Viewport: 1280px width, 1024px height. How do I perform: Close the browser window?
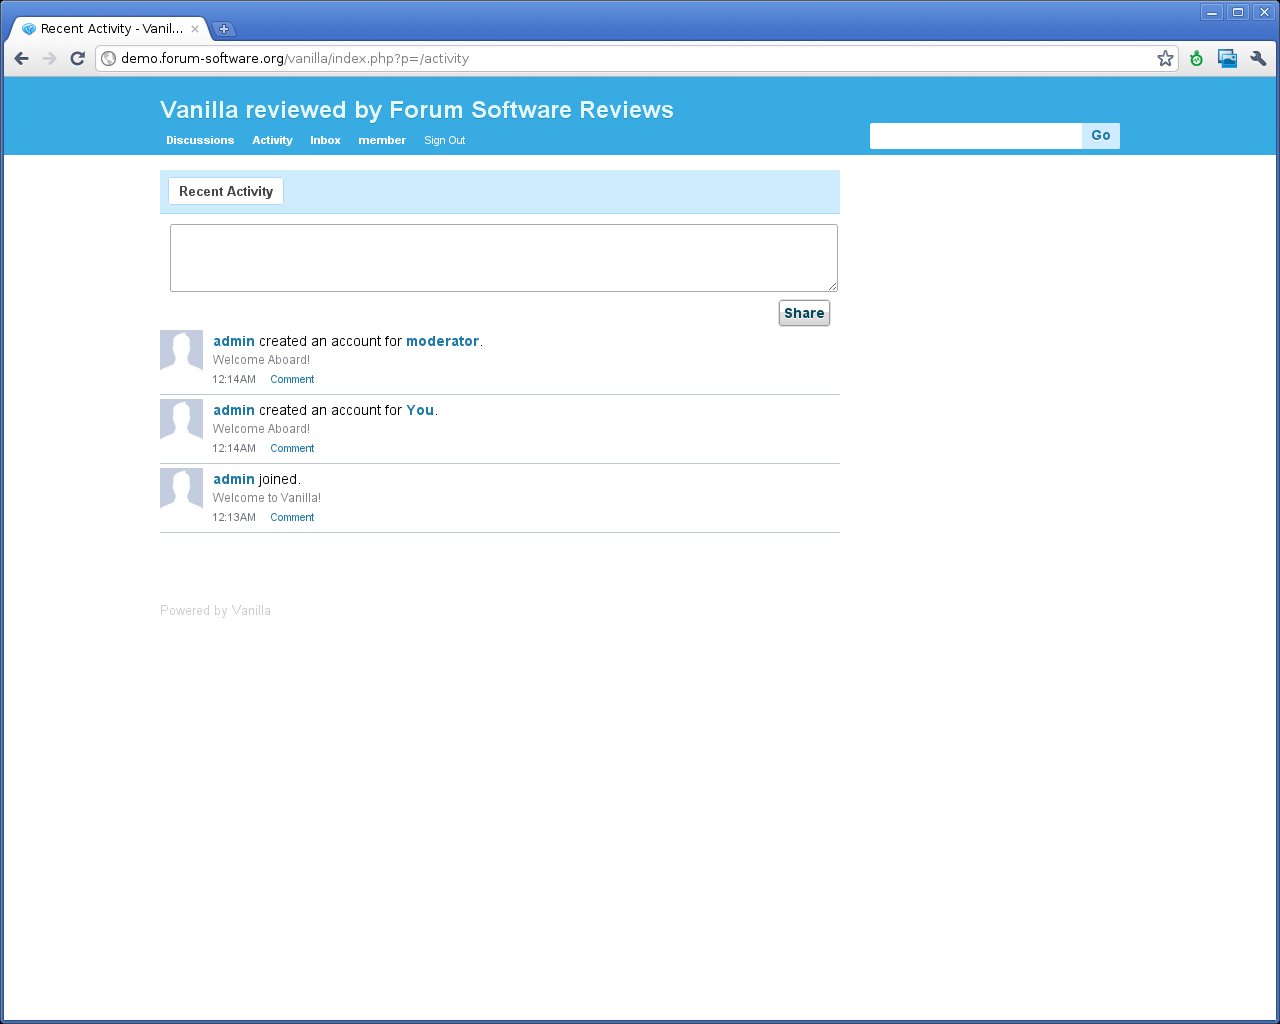1264,12
